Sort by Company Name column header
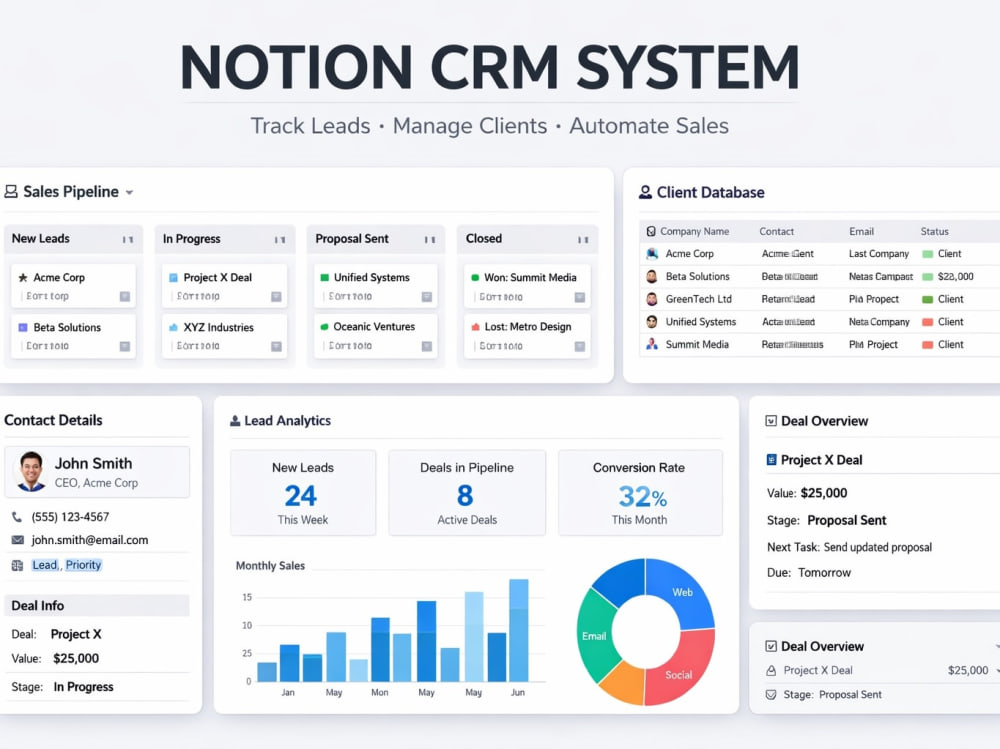Image resolution: width=1000 pixels, height=749 pixels. click(x=695, y=232)
